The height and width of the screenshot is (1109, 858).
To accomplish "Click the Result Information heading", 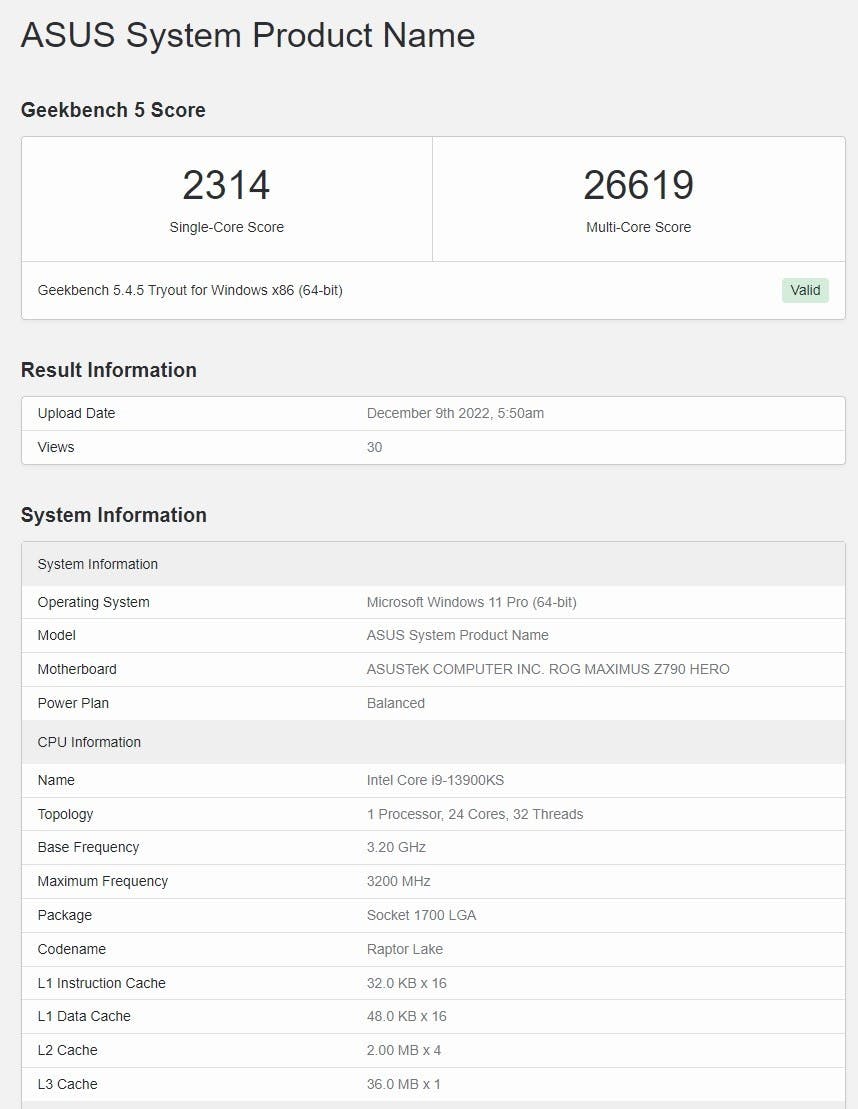I will pos(109,370).
